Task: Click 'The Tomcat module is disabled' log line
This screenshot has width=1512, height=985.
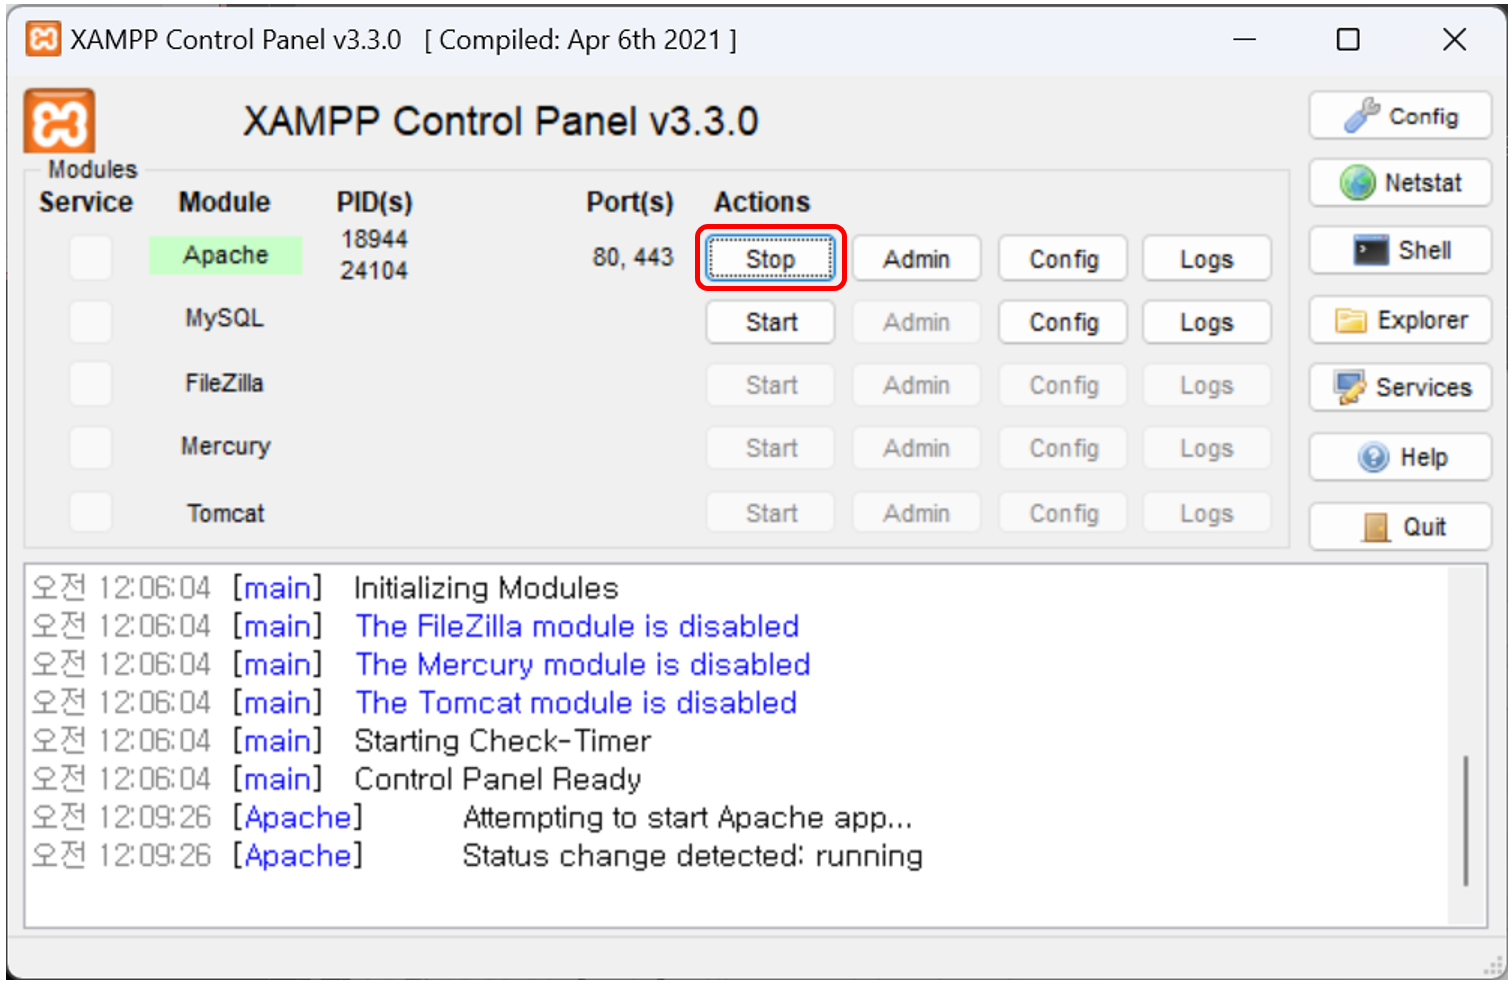Action: (x=576, y=703)
